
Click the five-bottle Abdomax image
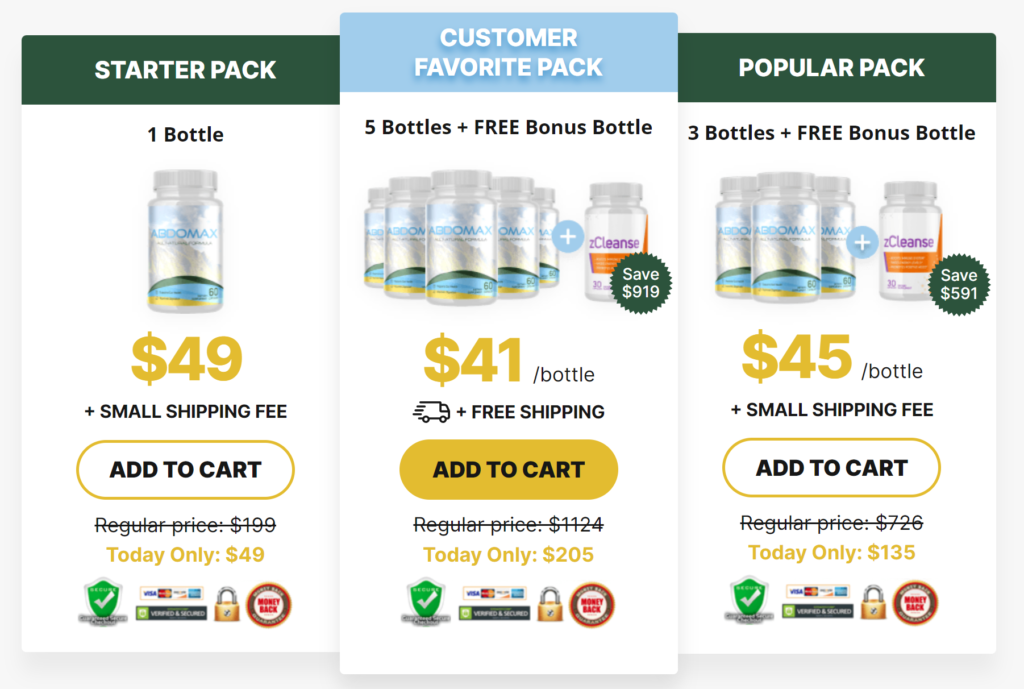pyautogui.click(x=460, y=237)
